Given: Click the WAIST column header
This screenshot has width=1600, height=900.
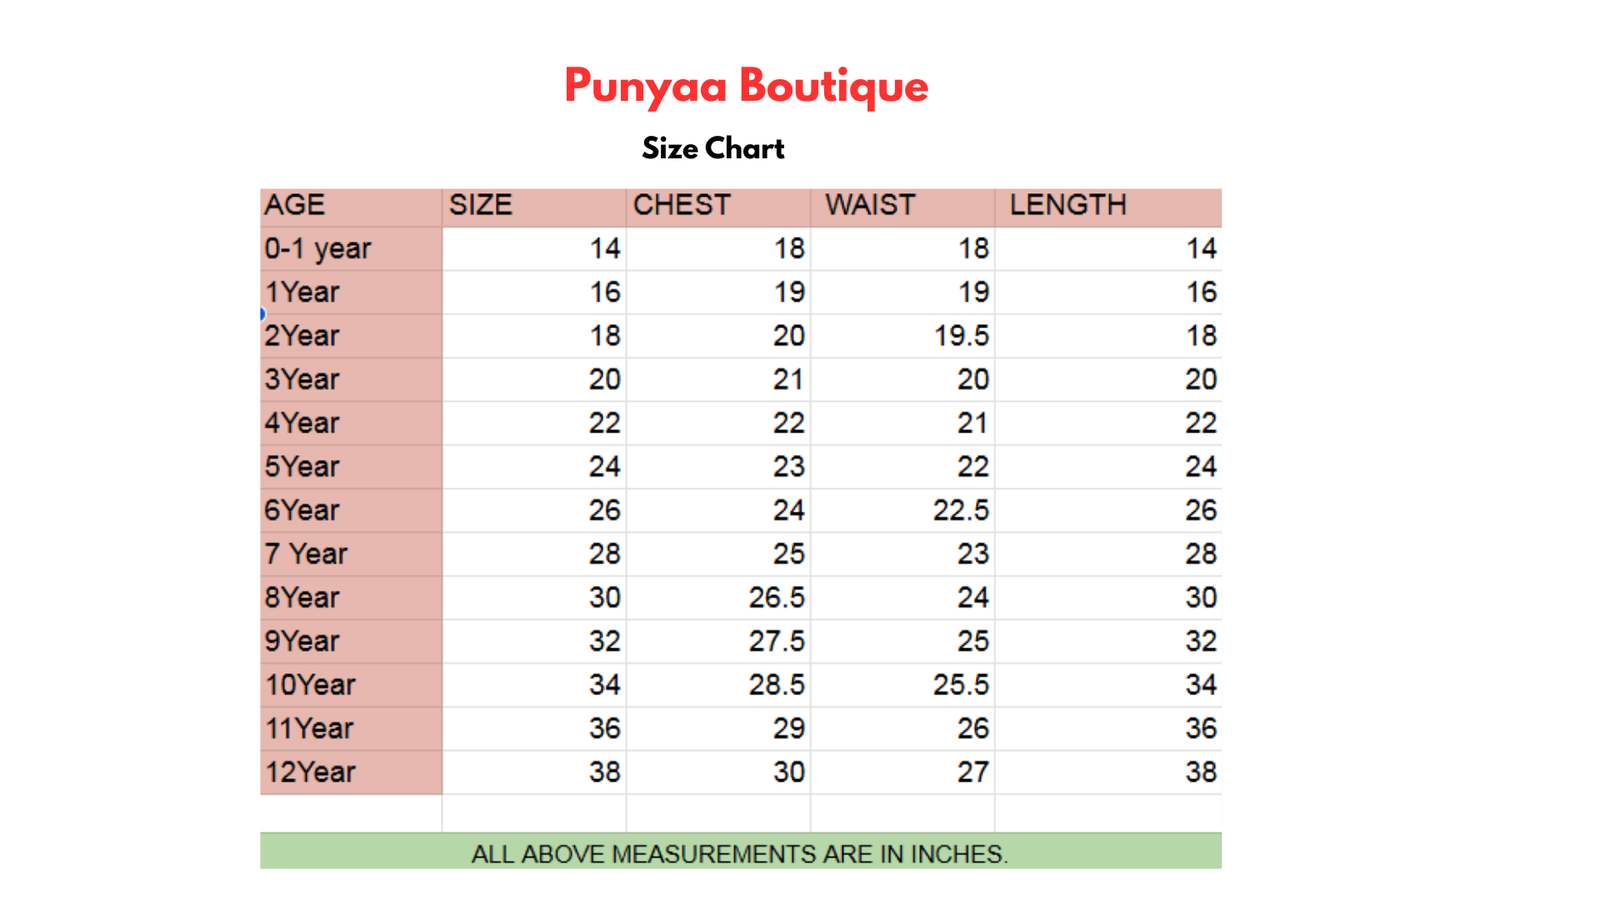Looking at the screenshot, I should point(870,205).
